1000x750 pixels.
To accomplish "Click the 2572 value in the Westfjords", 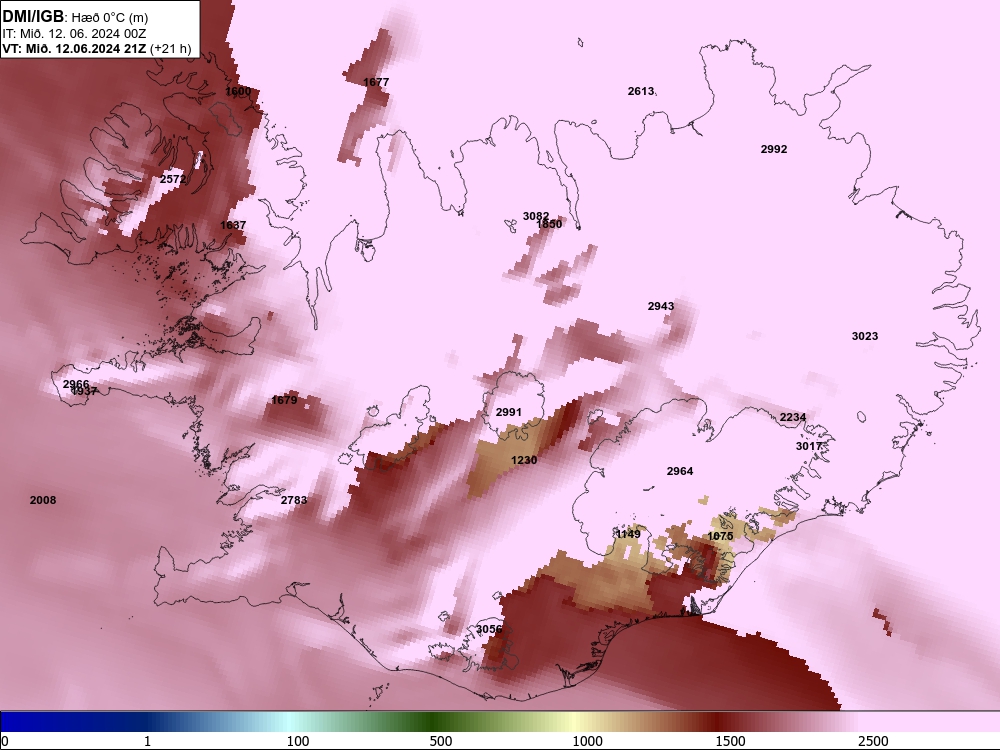I will [173, 179].
